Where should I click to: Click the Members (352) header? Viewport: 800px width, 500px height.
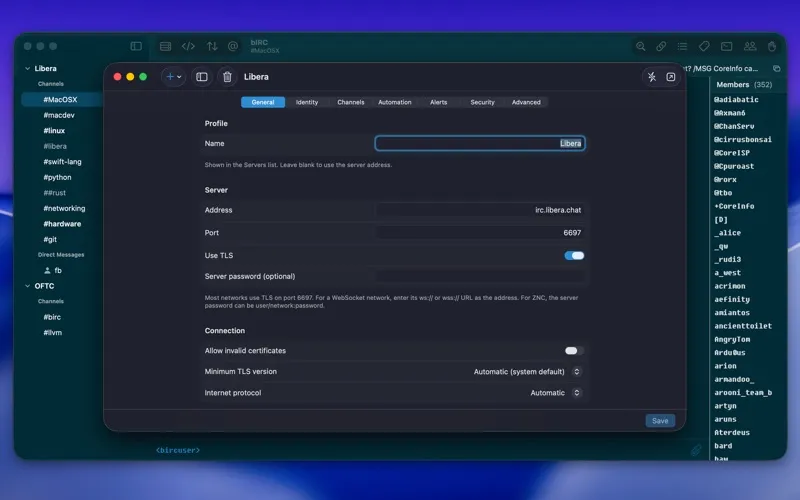click(744, 85)
